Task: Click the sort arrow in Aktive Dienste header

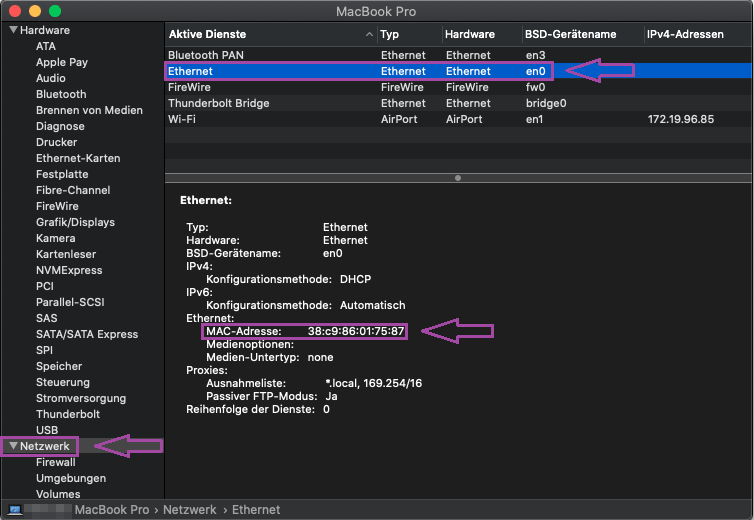Action: click(x=369, y=34)
